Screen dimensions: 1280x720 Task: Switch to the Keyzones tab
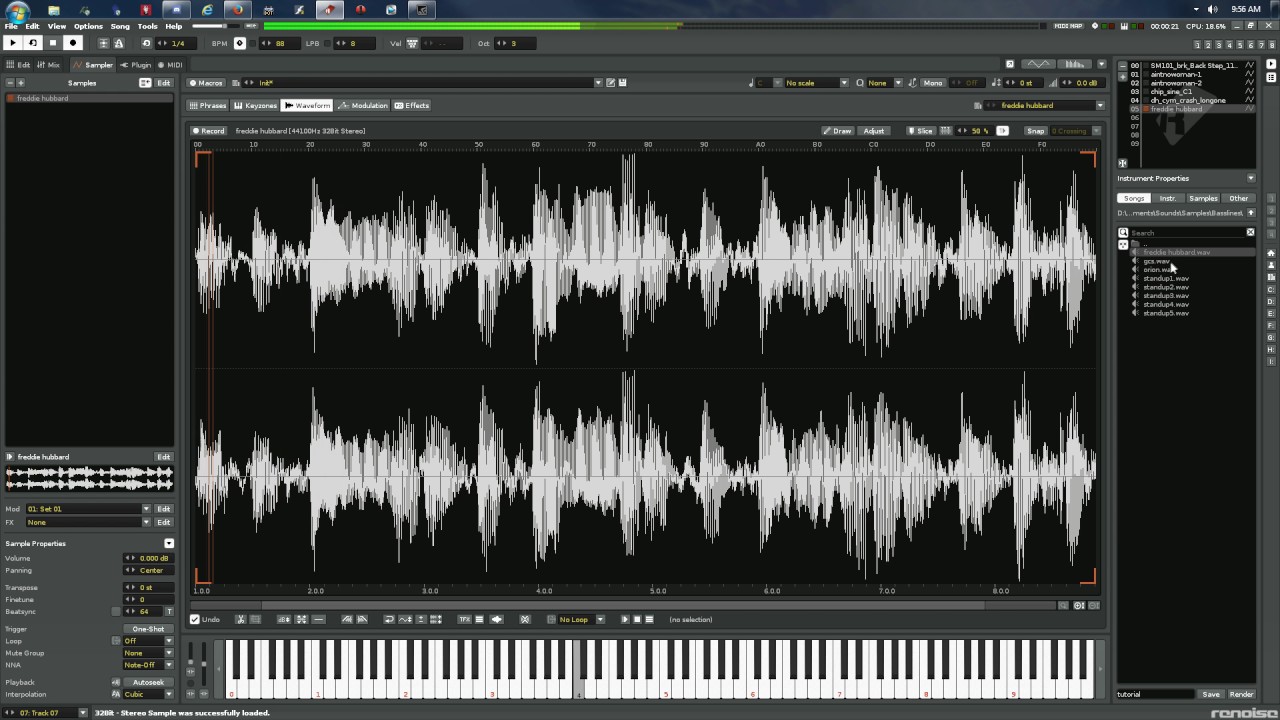tap(256, 105)
